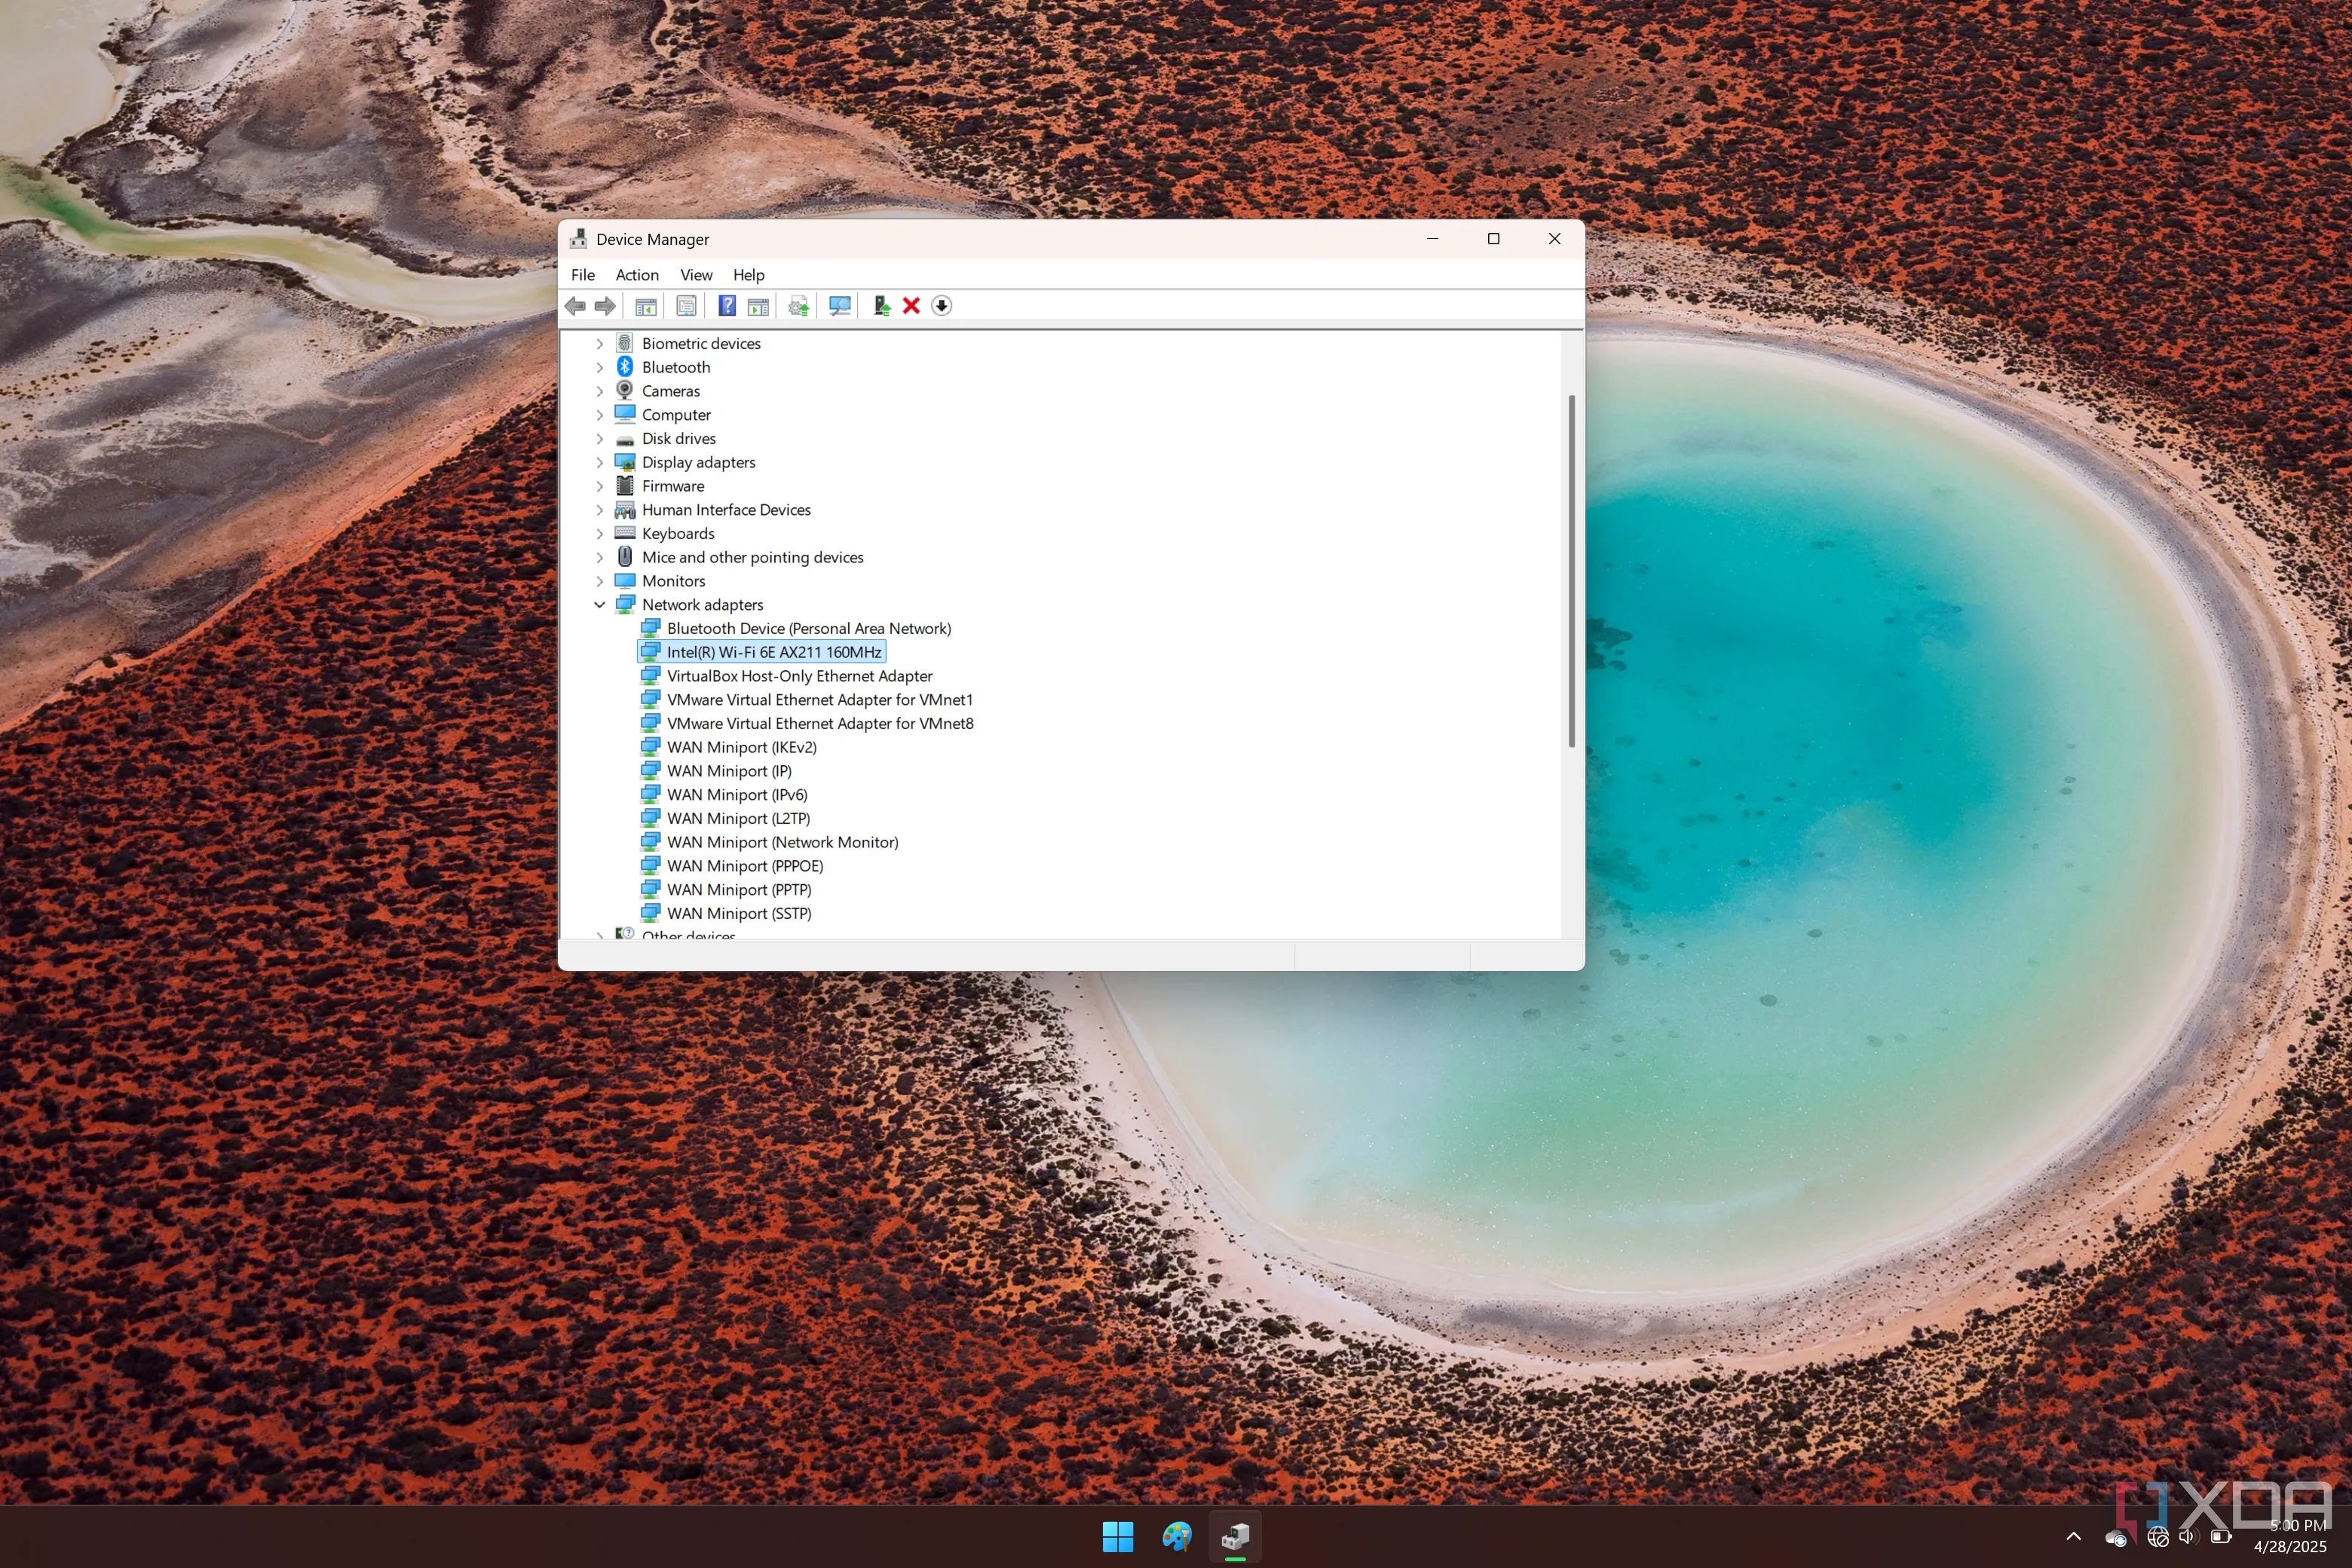
Task: Click the Forward navigation arrow icon
Action: point(605,306)
